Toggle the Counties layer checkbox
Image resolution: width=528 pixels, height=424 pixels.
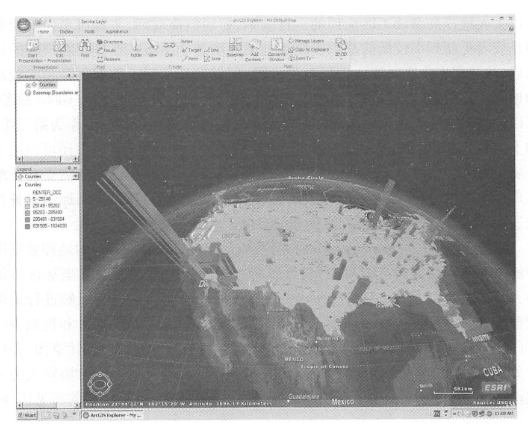click(x=29, y=85)
